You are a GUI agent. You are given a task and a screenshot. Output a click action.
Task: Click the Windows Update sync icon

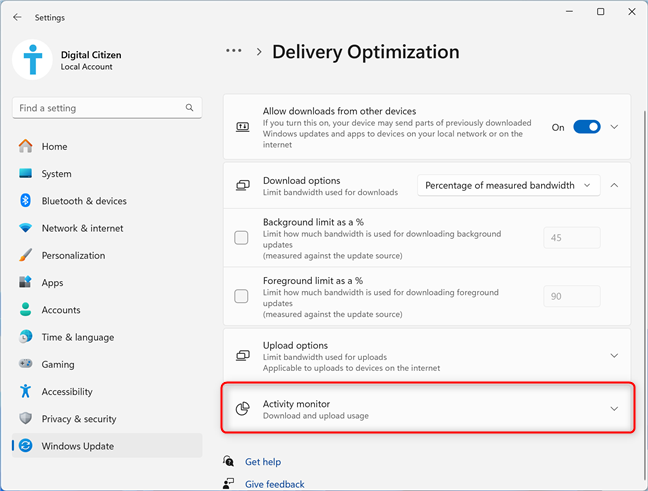pyautogui.click(x=26, y=446)
